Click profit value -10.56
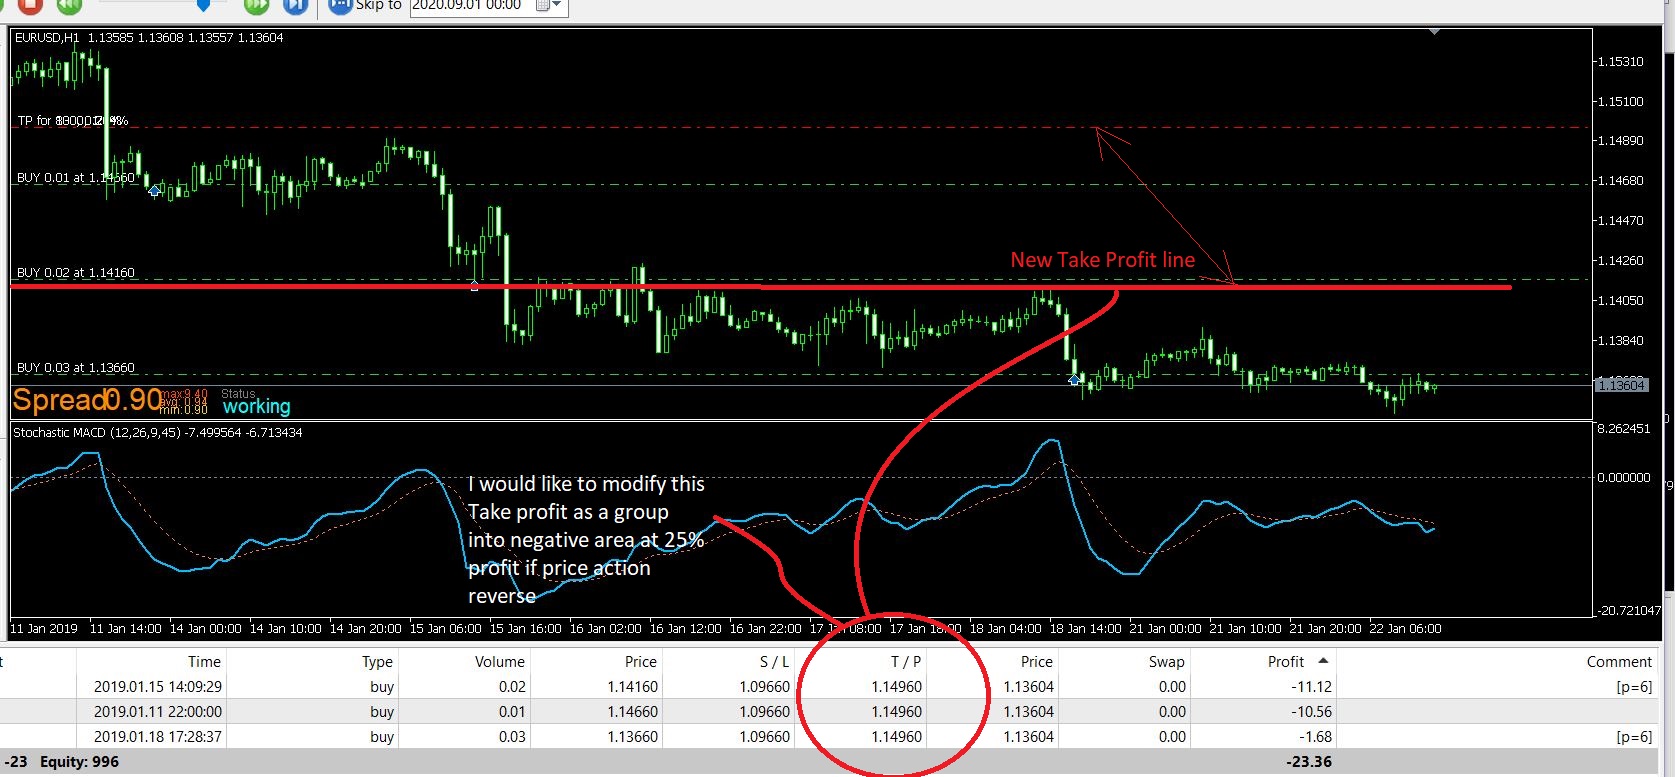The width and height of the screenshot is (1675, 777). click(1312, 712)
